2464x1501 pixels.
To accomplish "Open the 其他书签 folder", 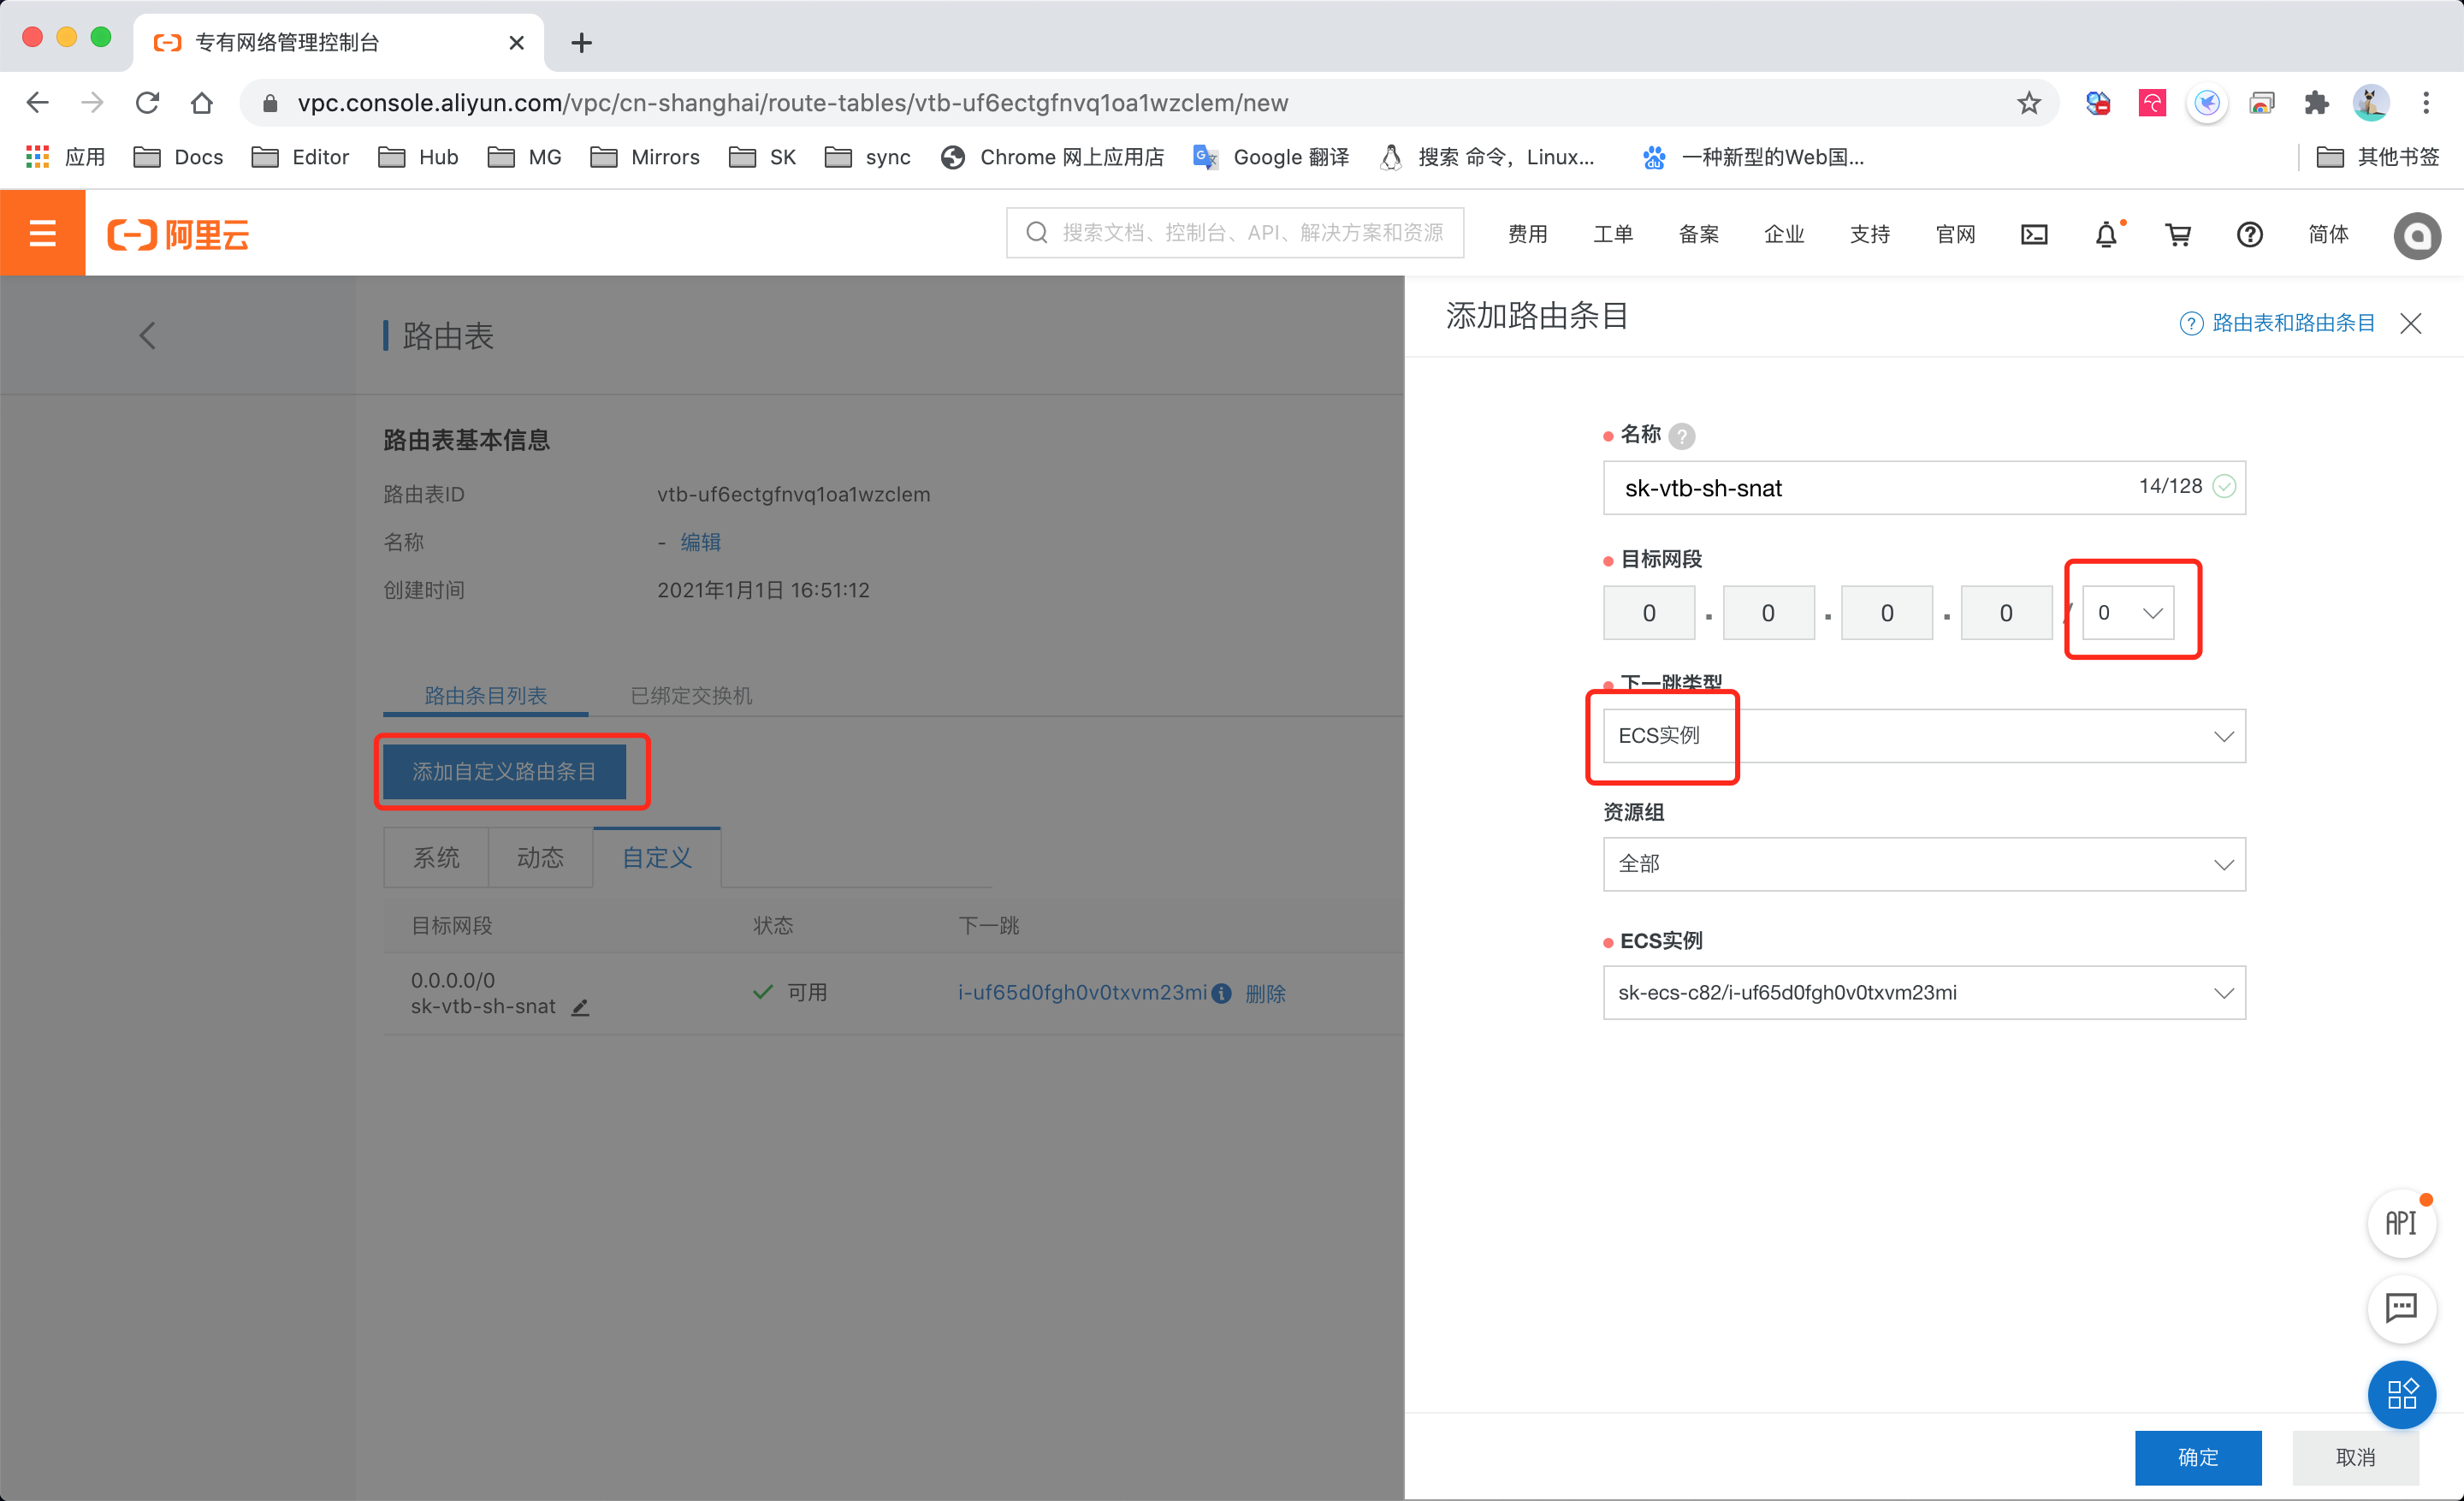I will (x=2378, y=157).
